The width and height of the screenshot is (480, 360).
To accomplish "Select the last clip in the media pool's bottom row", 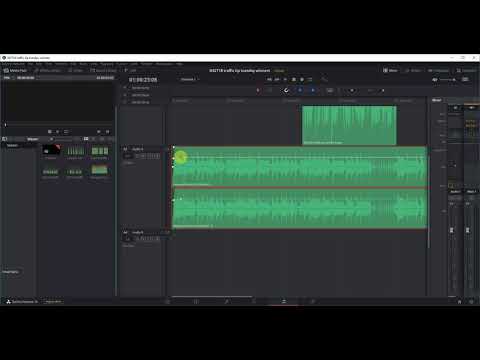I will click(x=100, y=170).
